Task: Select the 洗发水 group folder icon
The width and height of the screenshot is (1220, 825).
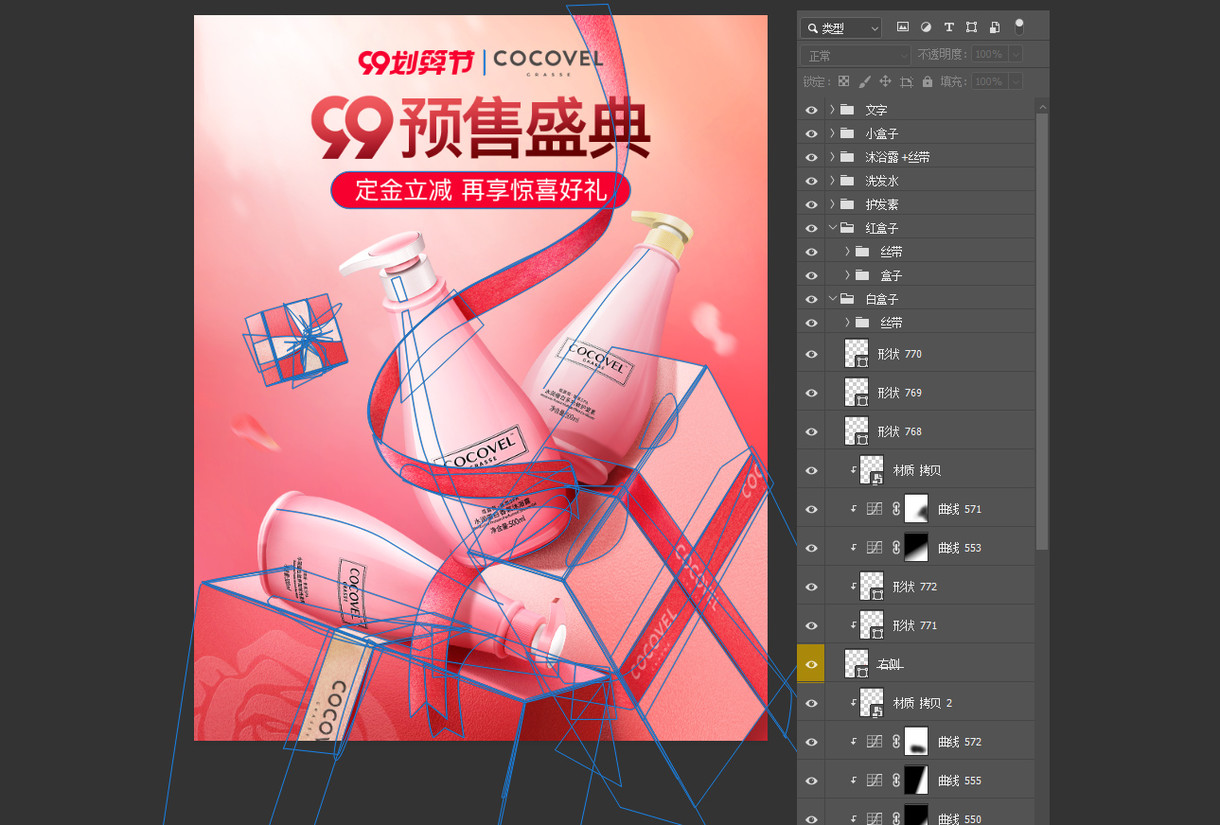Action: coord(847,181)
